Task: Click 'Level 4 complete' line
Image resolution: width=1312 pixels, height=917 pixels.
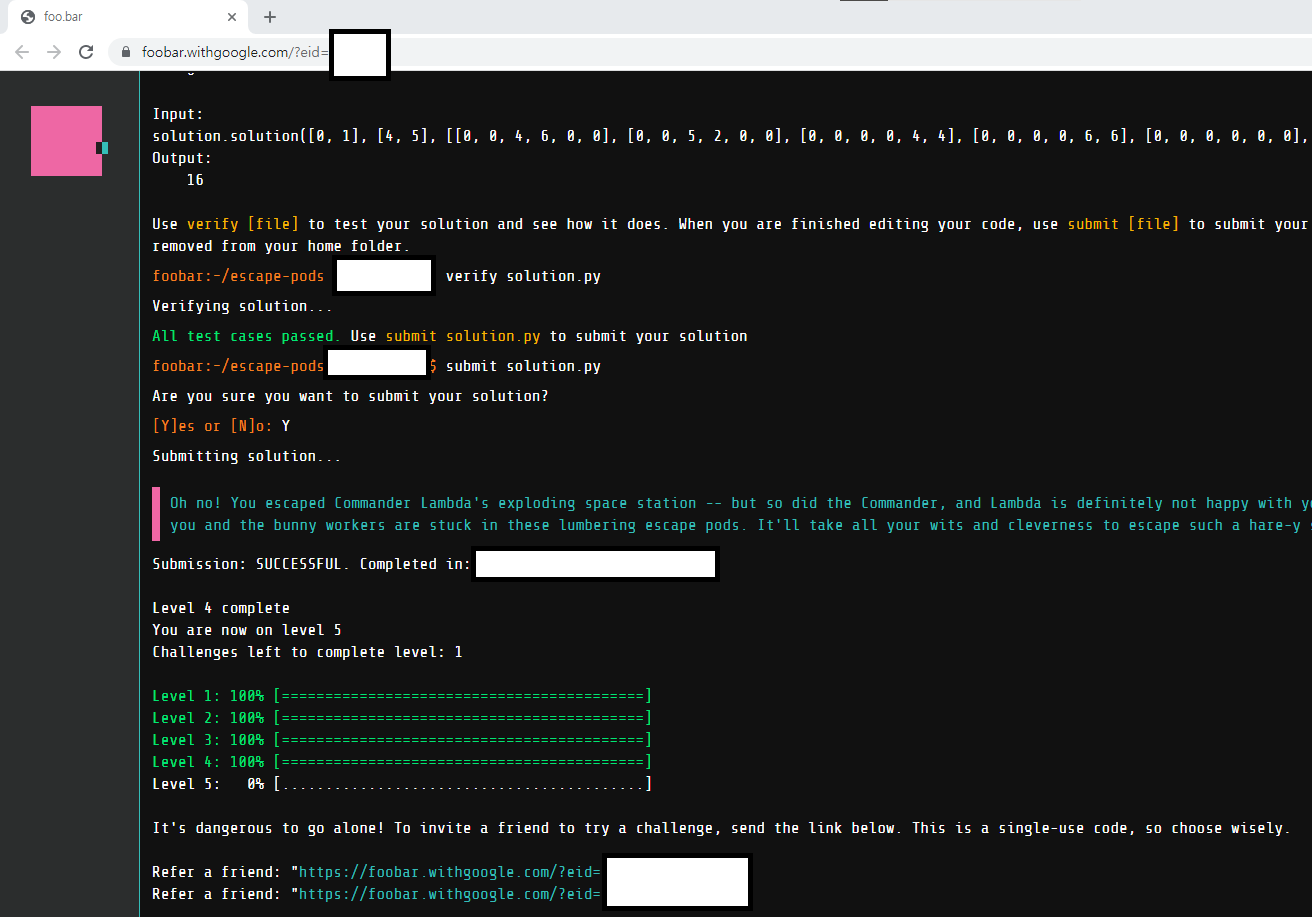Action: (x=221, y=608)
